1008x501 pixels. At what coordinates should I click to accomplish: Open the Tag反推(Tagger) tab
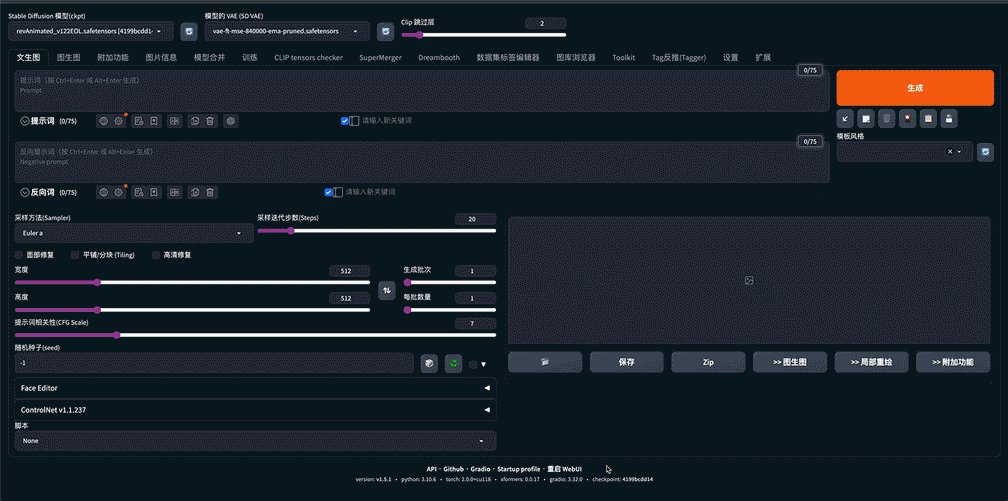(x=679, y=57)
